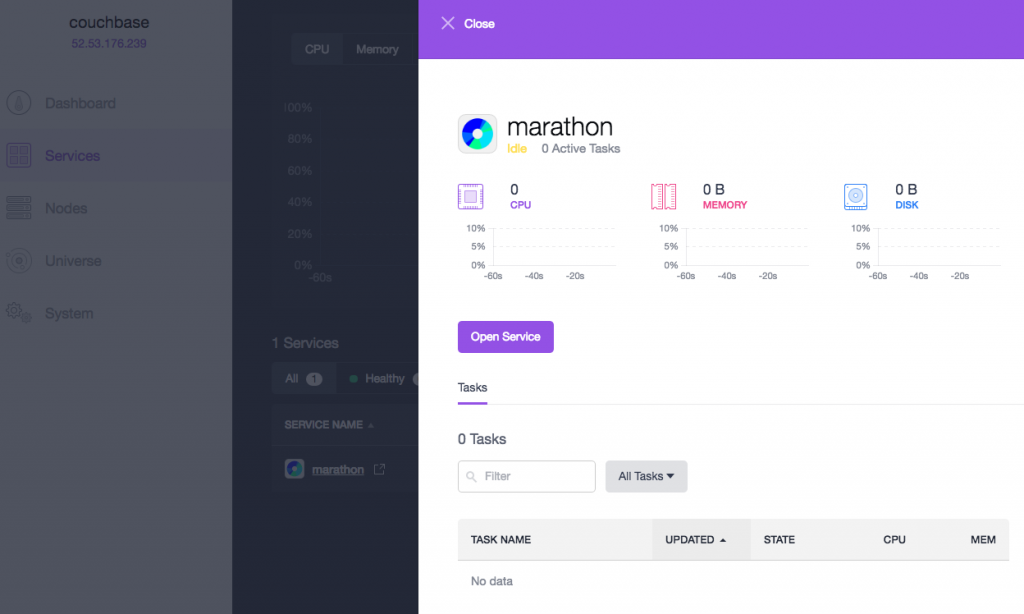
Task: Click the Idle status label
Action: point(517,148)
